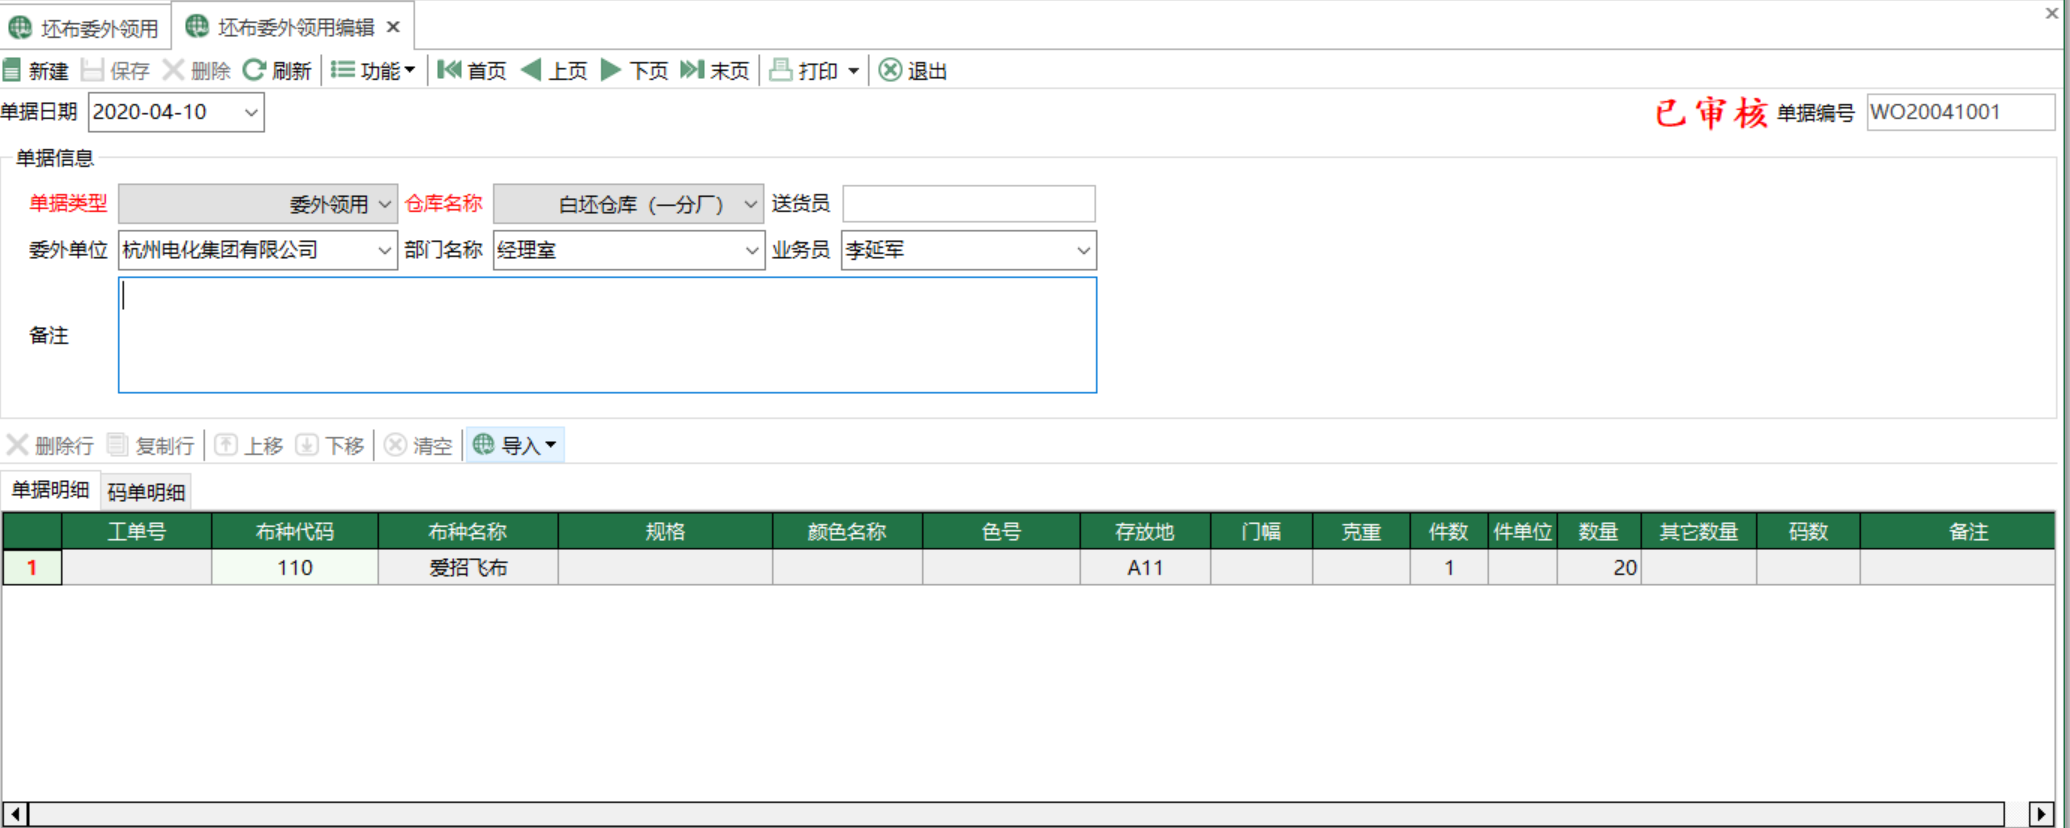Select row number 1 in the grid
The width and height of the screenshot is (2070, 828).
pyautogui.click(x=32, y=567)
